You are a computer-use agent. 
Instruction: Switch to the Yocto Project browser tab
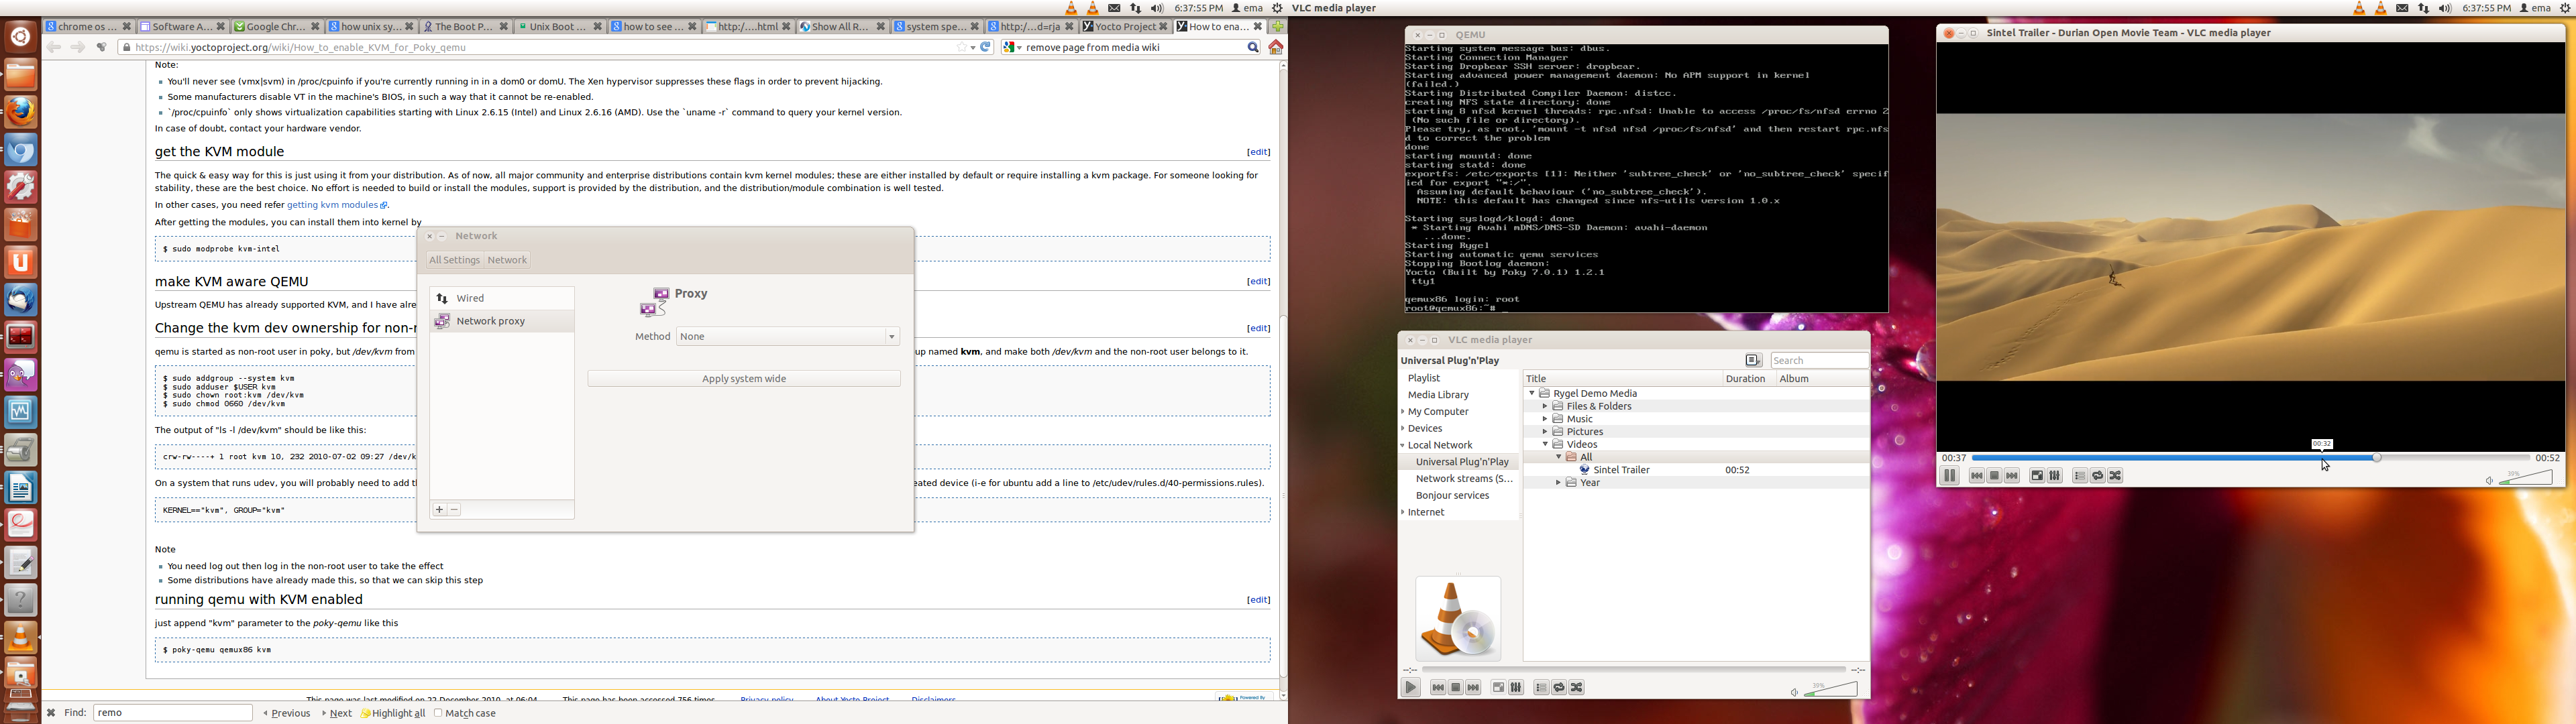(x=1123, y=27)
